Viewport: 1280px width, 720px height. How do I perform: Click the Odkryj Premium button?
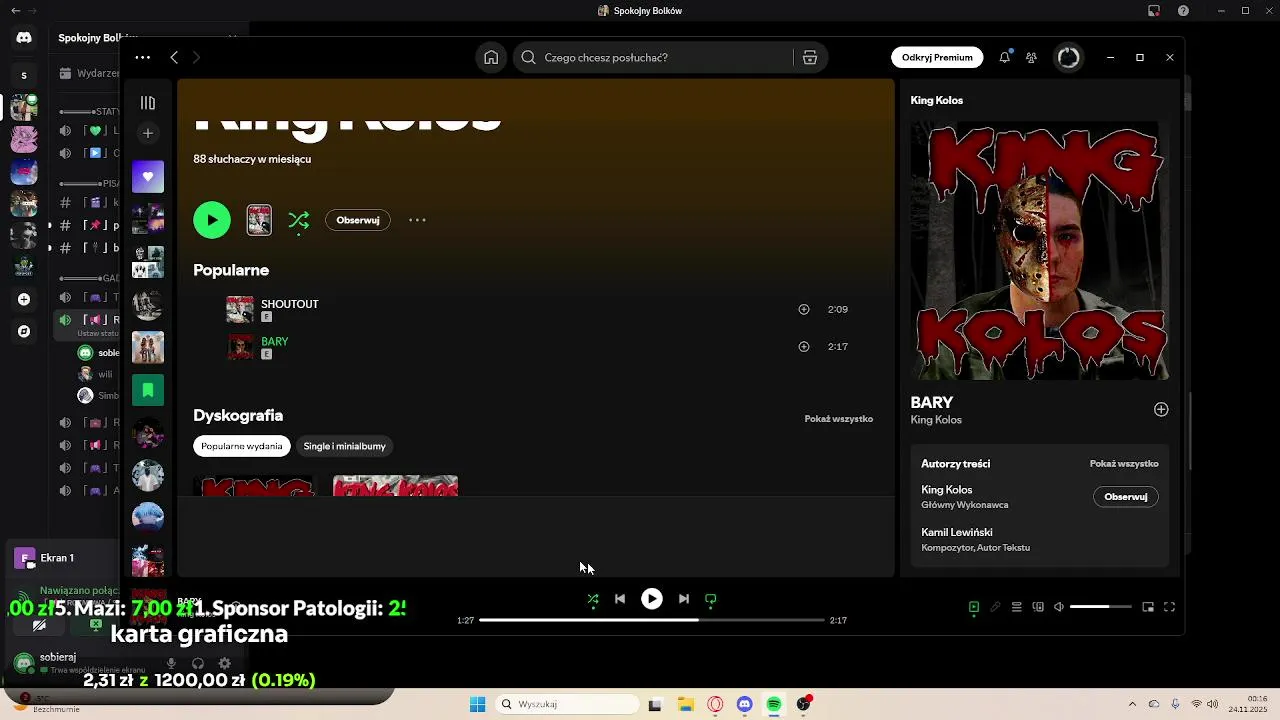937,57
